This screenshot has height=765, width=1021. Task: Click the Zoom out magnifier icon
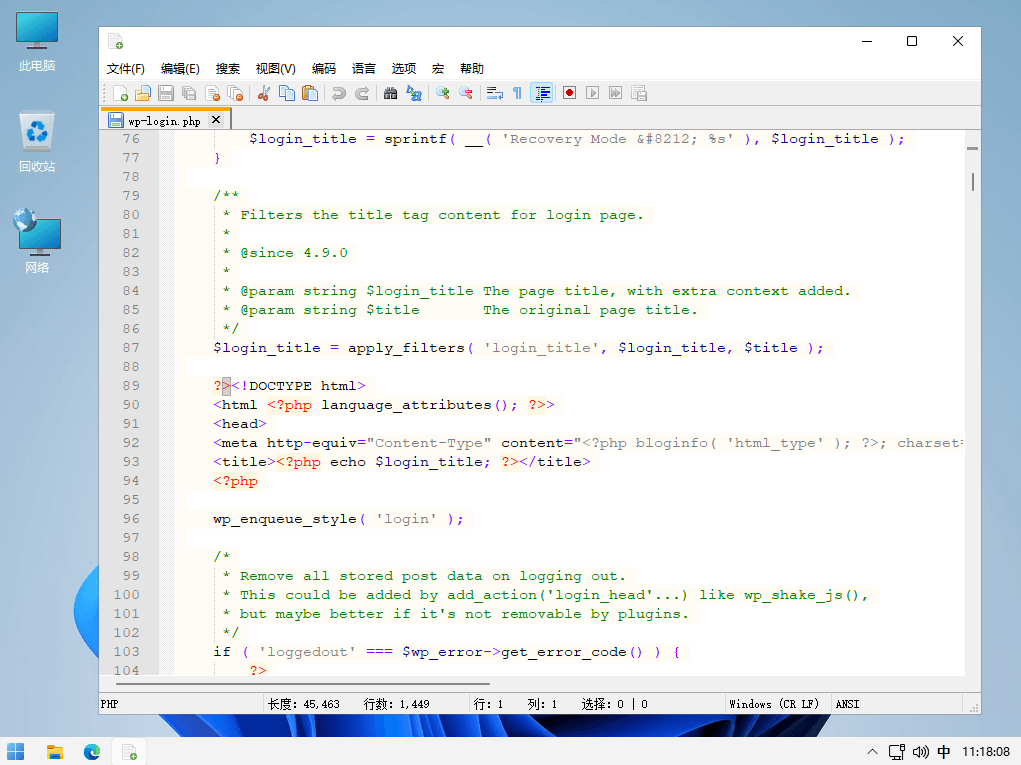click(x=466, y=93)
